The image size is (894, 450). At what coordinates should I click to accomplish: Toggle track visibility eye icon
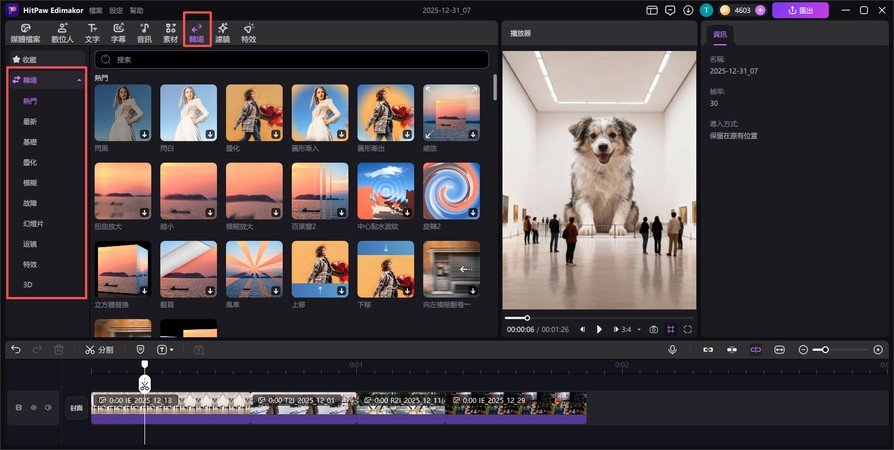[33, 407]
